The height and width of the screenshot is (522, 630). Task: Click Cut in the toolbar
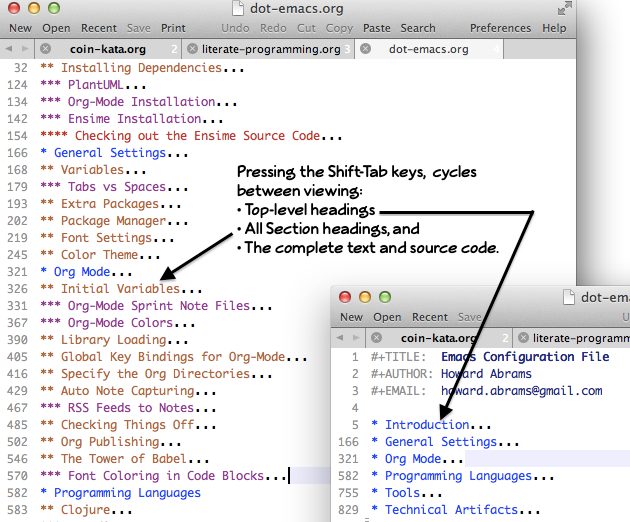pos(306,28)
